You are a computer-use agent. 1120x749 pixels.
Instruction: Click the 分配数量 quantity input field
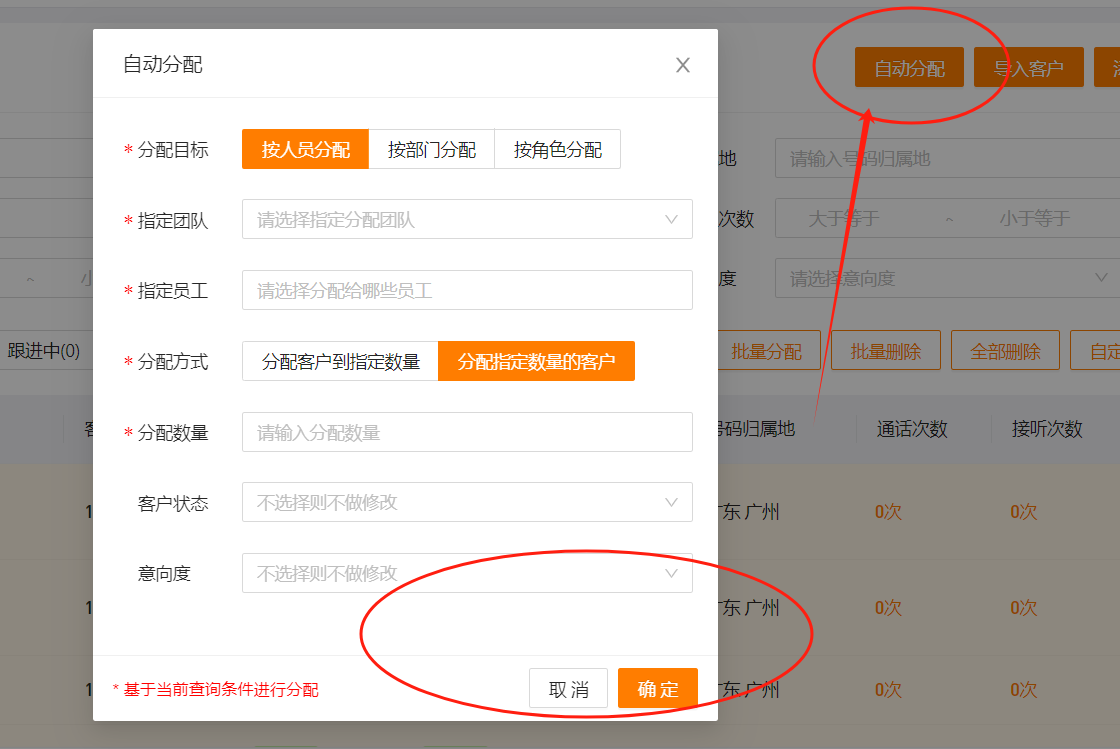[467, 432]
